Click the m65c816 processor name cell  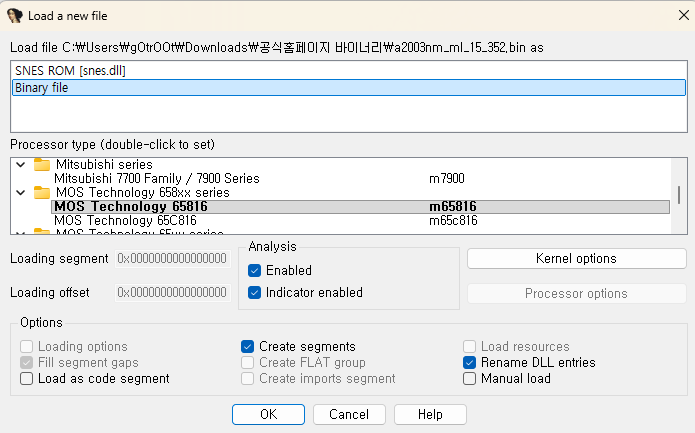pos(453,220)
